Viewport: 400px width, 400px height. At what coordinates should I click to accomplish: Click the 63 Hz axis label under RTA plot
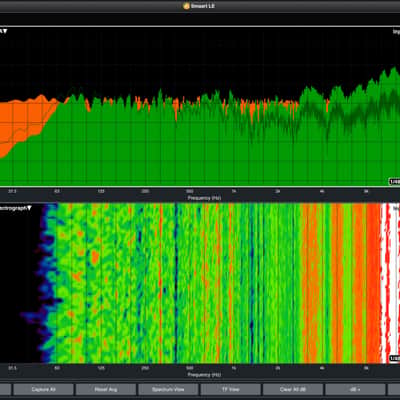click(57, 191)
